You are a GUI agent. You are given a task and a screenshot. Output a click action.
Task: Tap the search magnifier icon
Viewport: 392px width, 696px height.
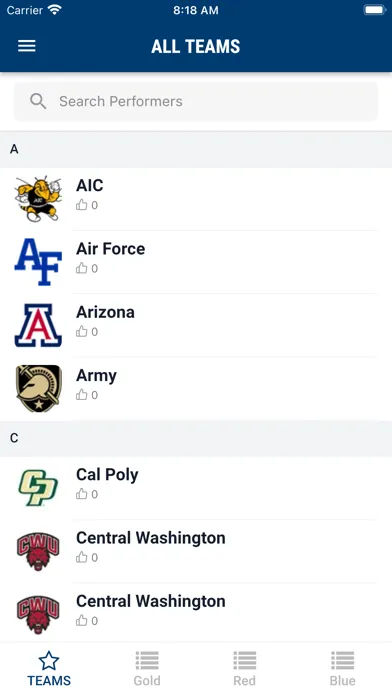tap(38, 101)
